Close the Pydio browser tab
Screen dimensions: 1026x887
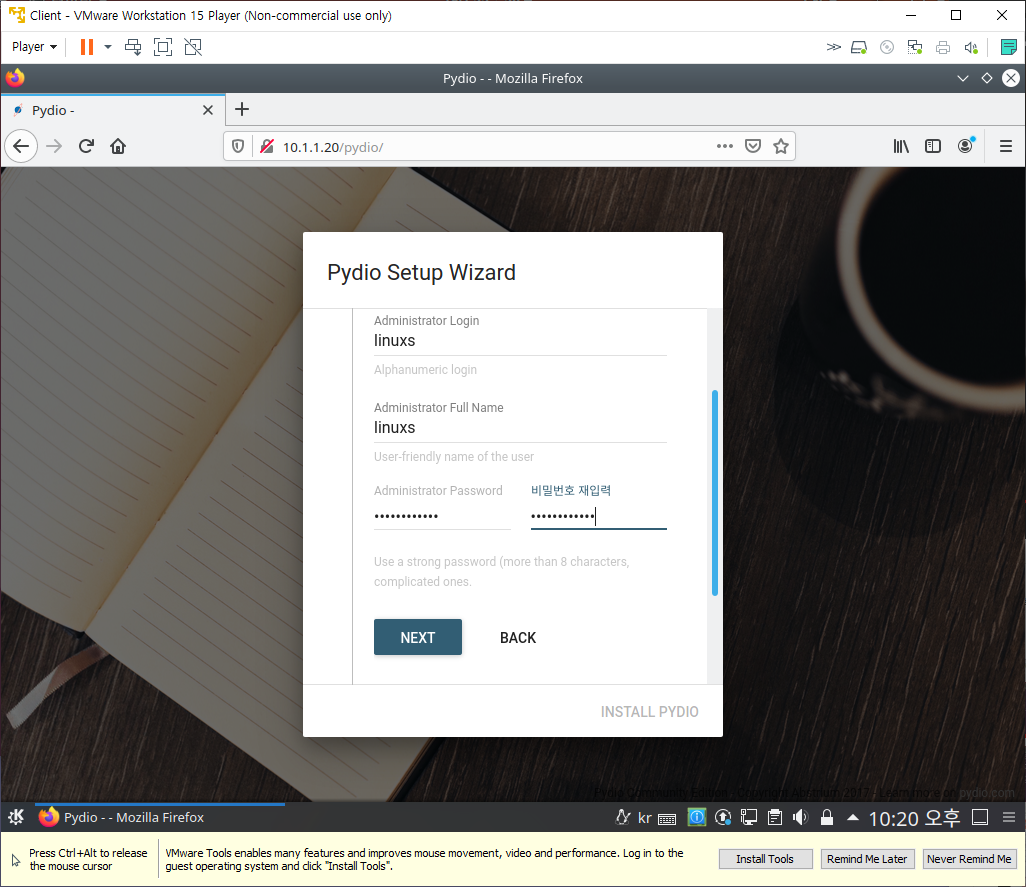coord(208,110)
